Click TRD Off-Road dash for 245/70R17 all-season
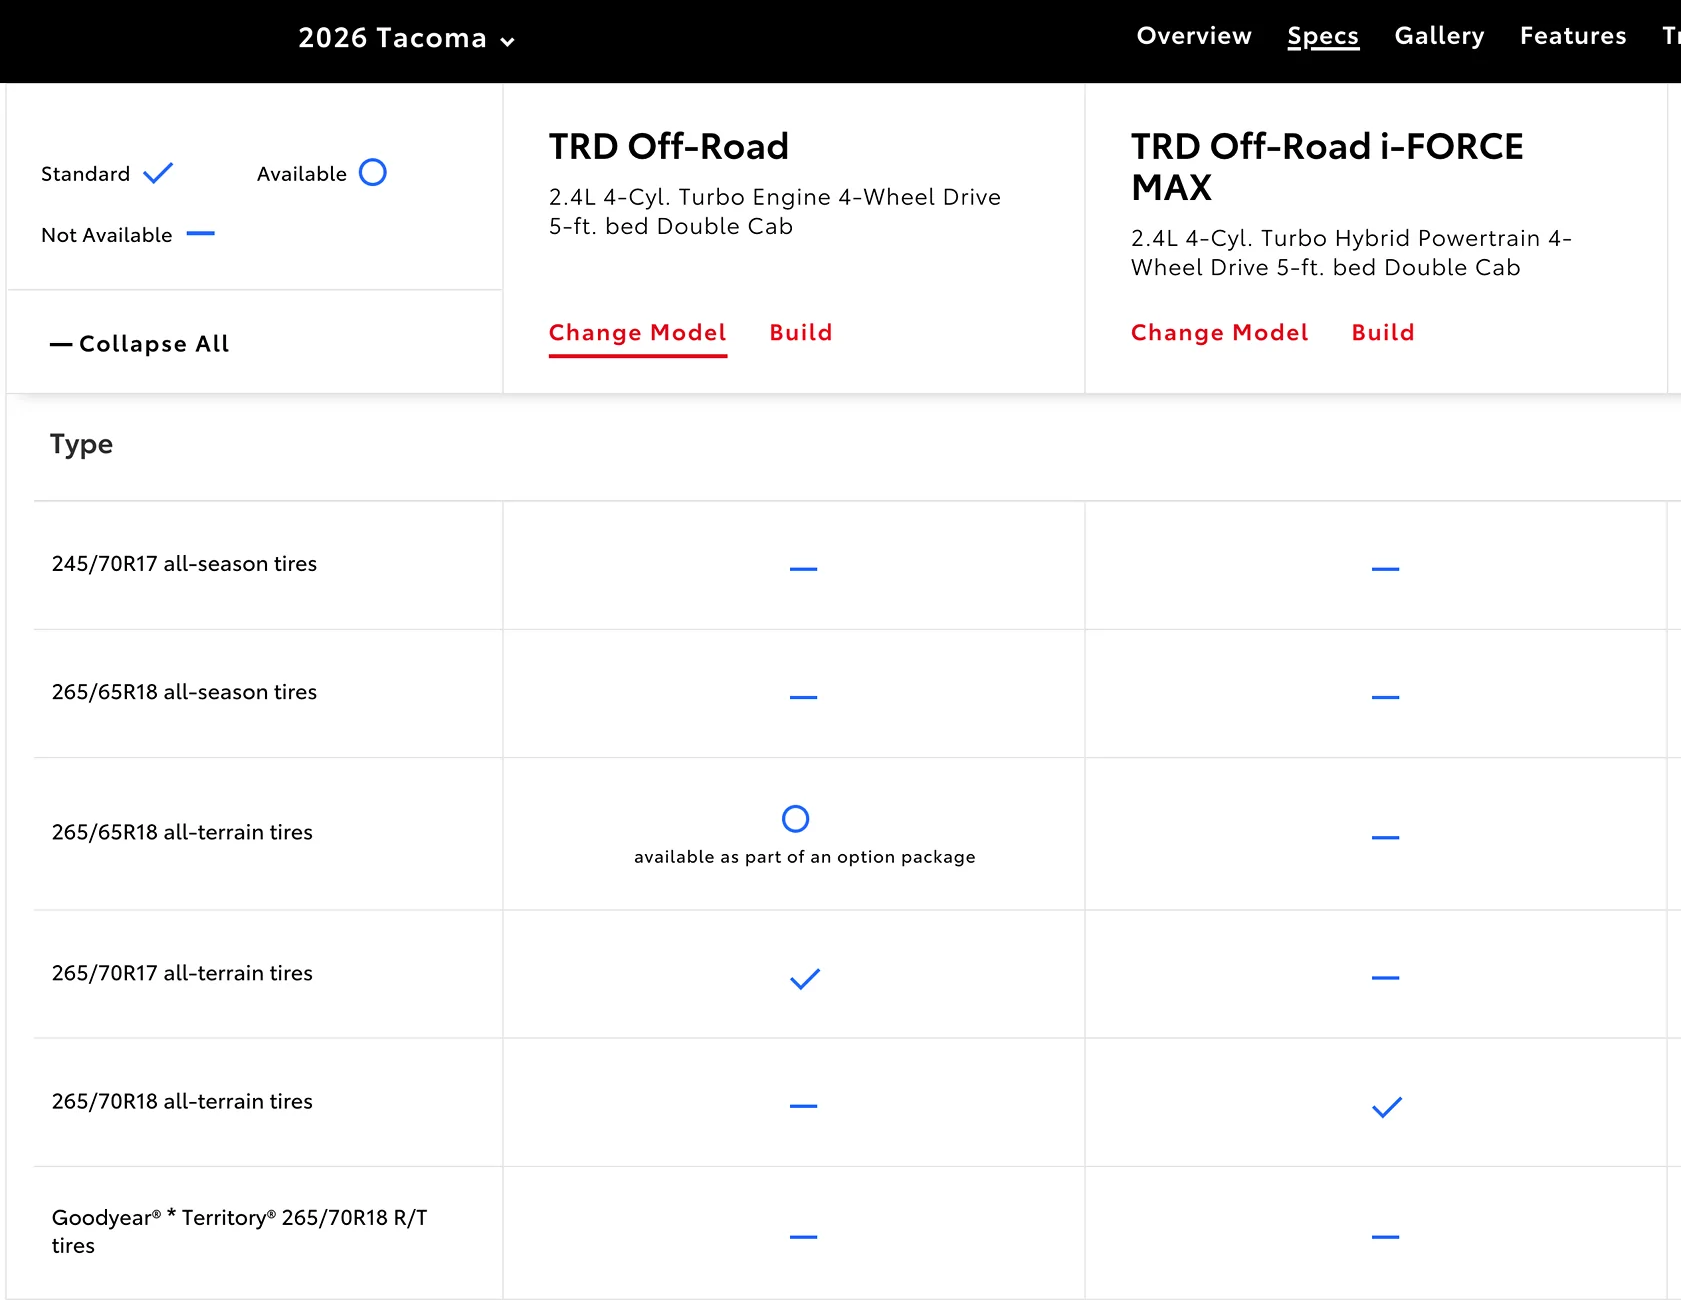The height and width of the screenshot is (1300, 1681). tap(803, 569)
